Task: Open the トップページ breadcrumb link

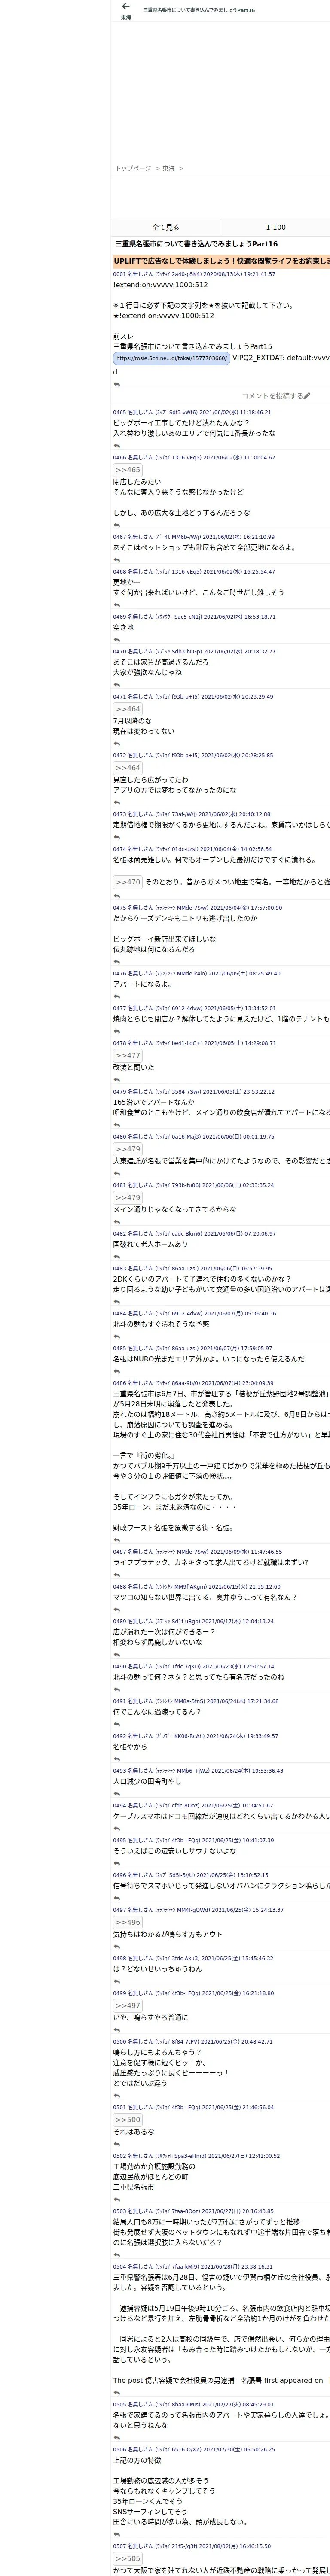Action: [x=133, y=168]
